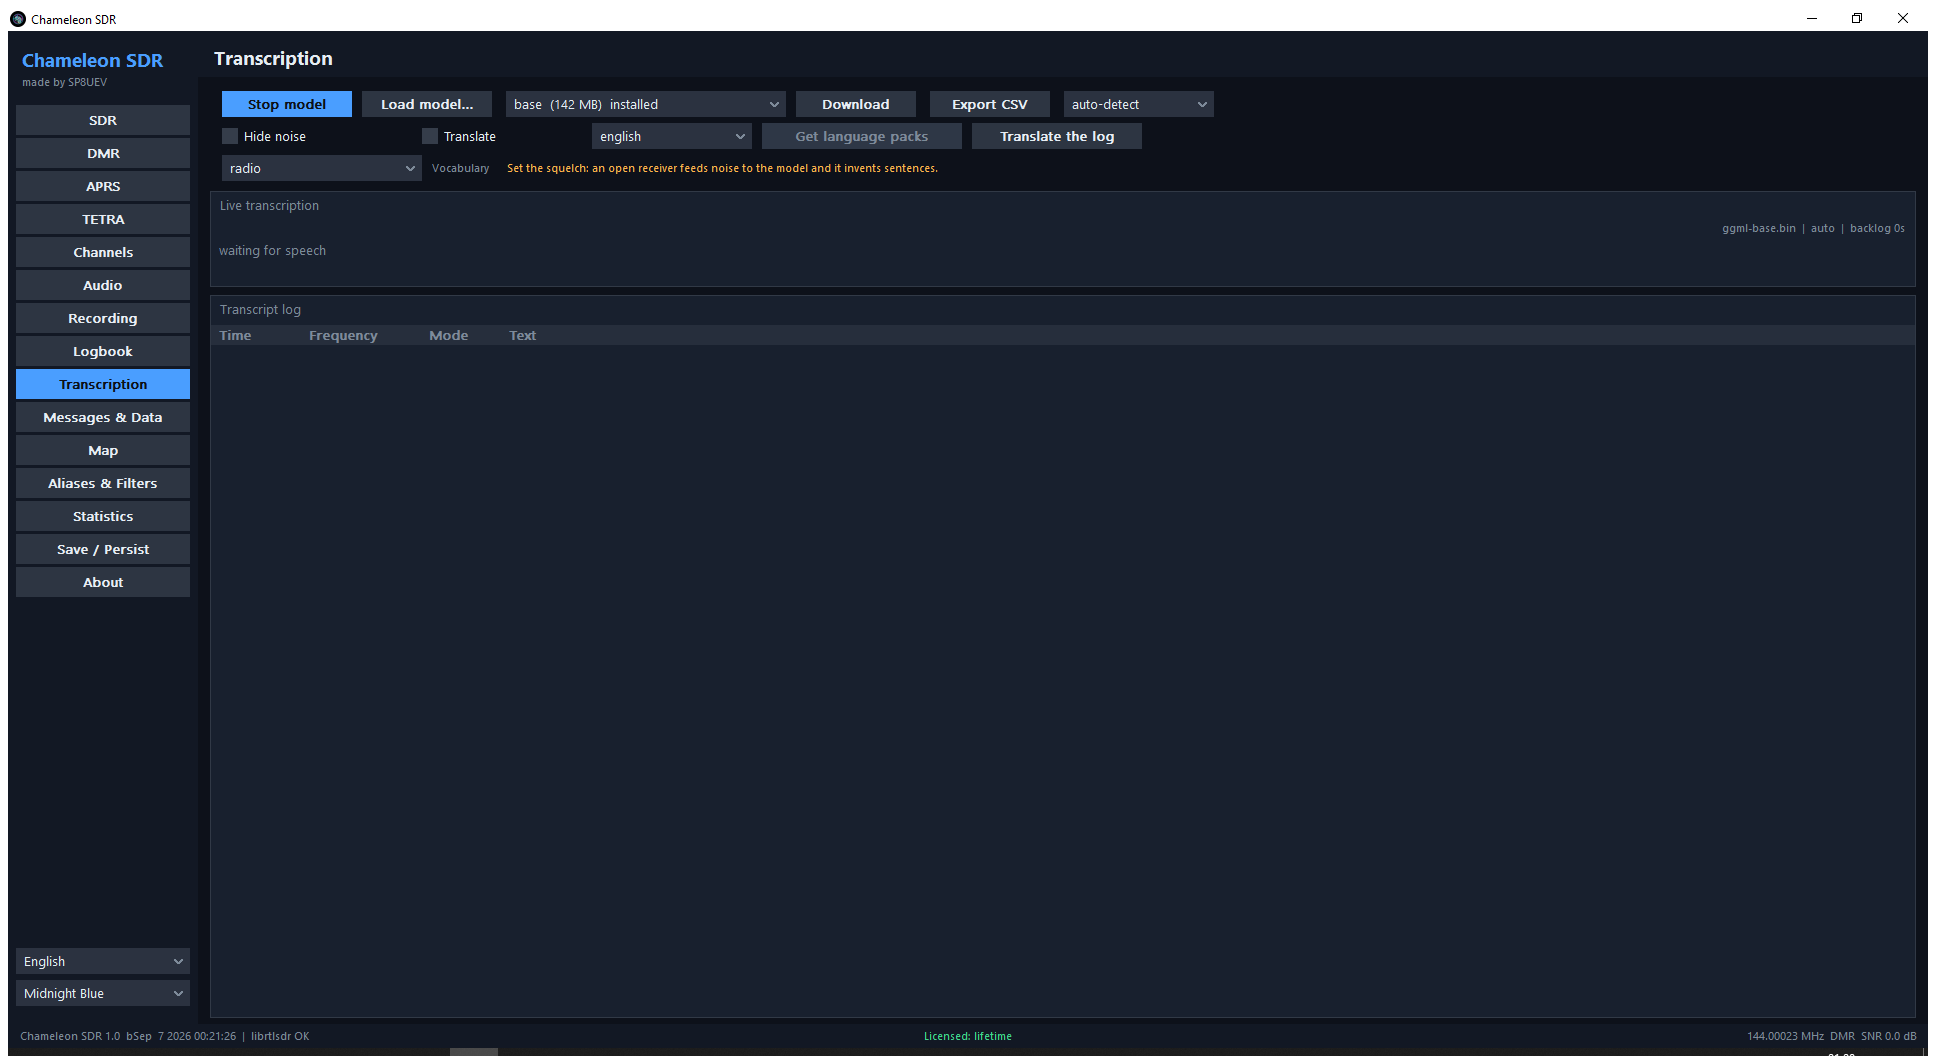
Task: Open the english translation target dropdown
Action: pyautogui.click(x=671, y=136)
